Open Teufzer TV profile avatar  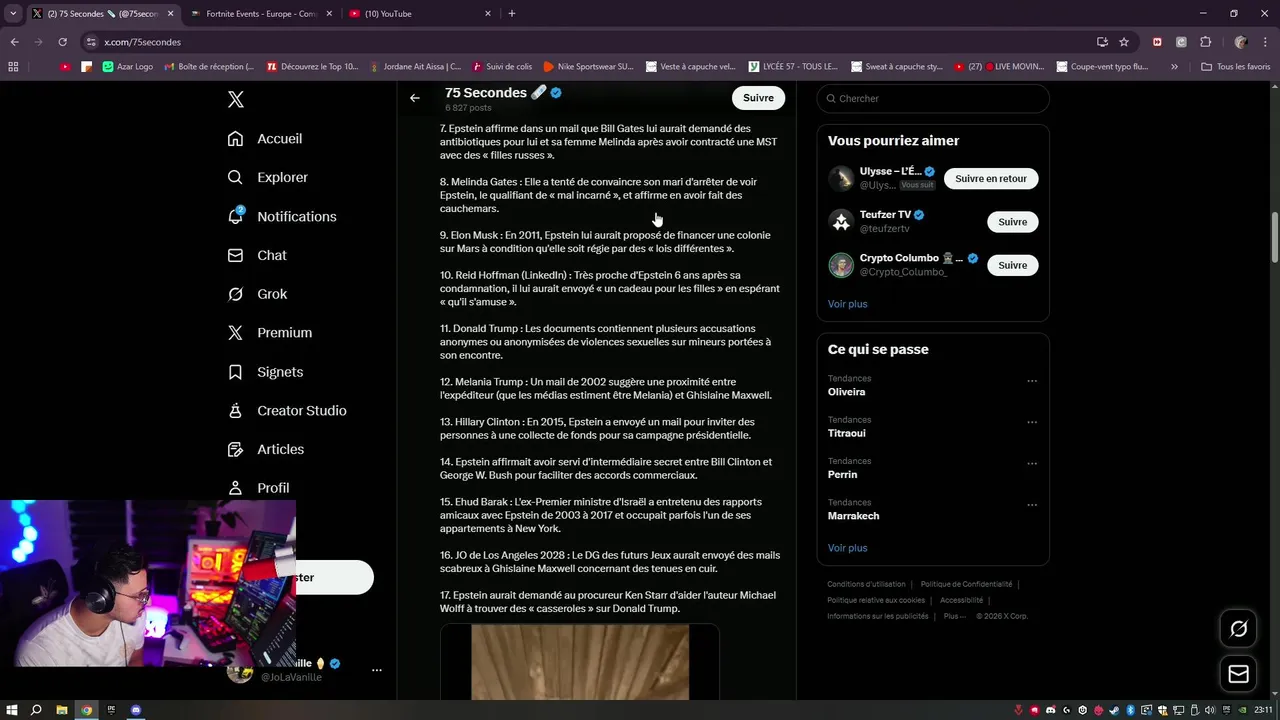coord(841,221)
